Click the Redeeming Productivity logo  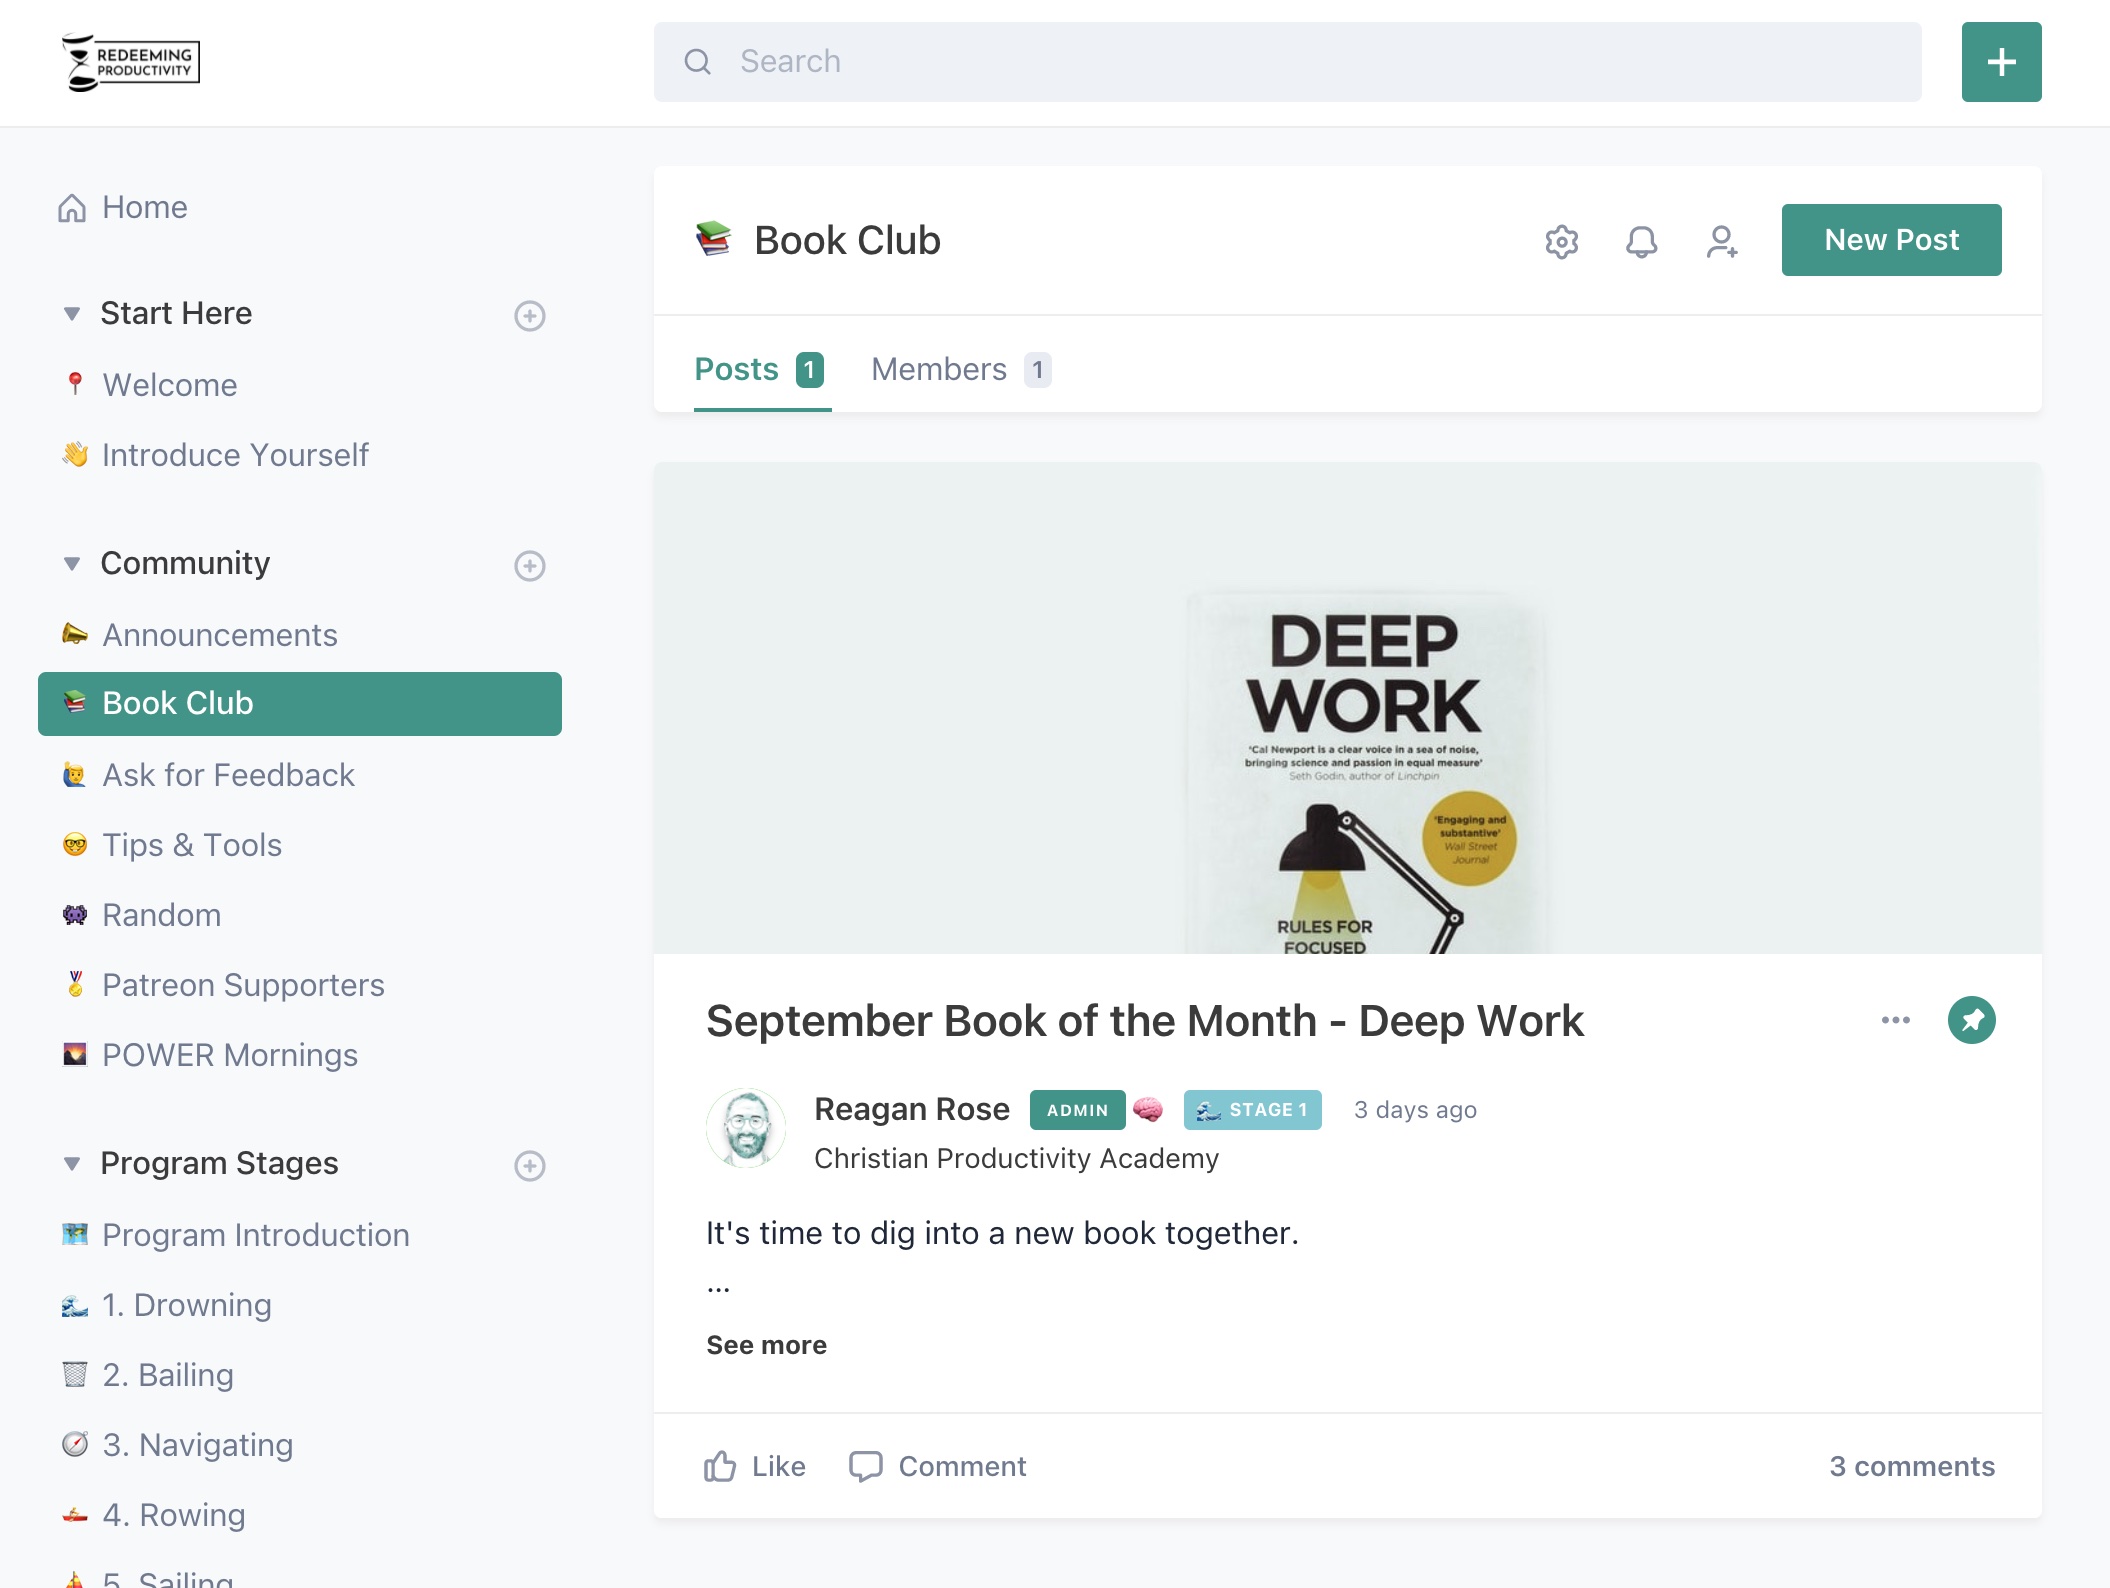130,62
